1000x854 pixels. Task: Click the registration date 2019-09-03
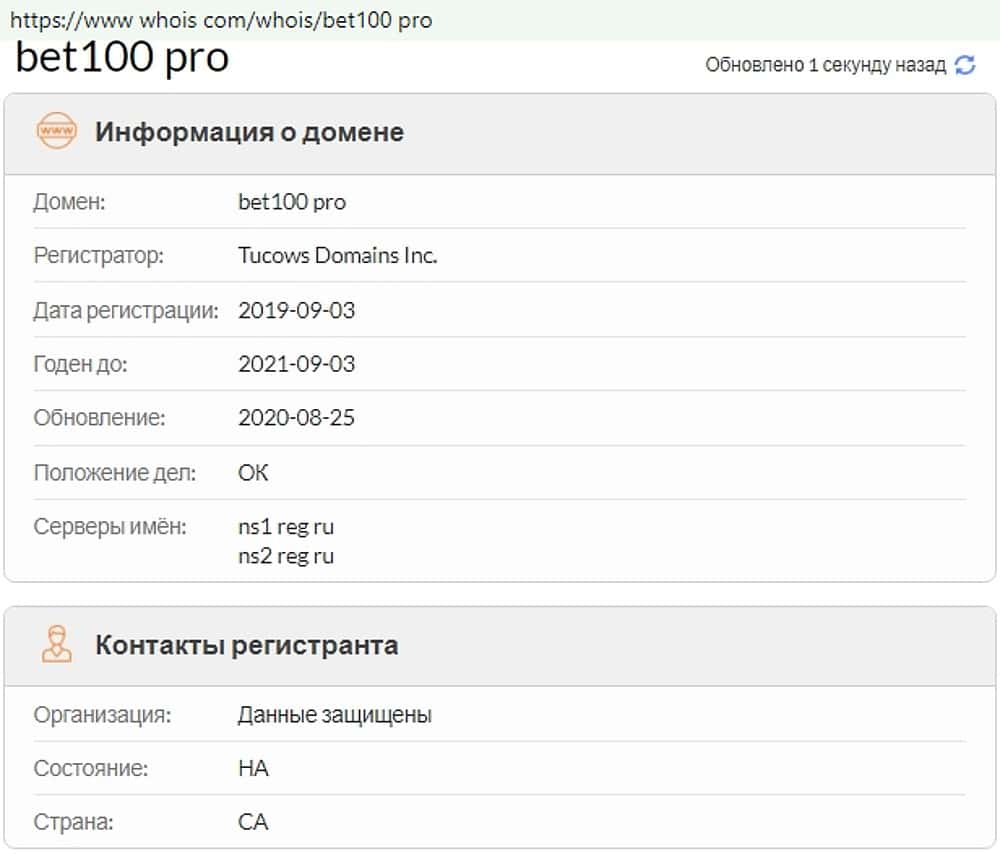coord(296,310)
